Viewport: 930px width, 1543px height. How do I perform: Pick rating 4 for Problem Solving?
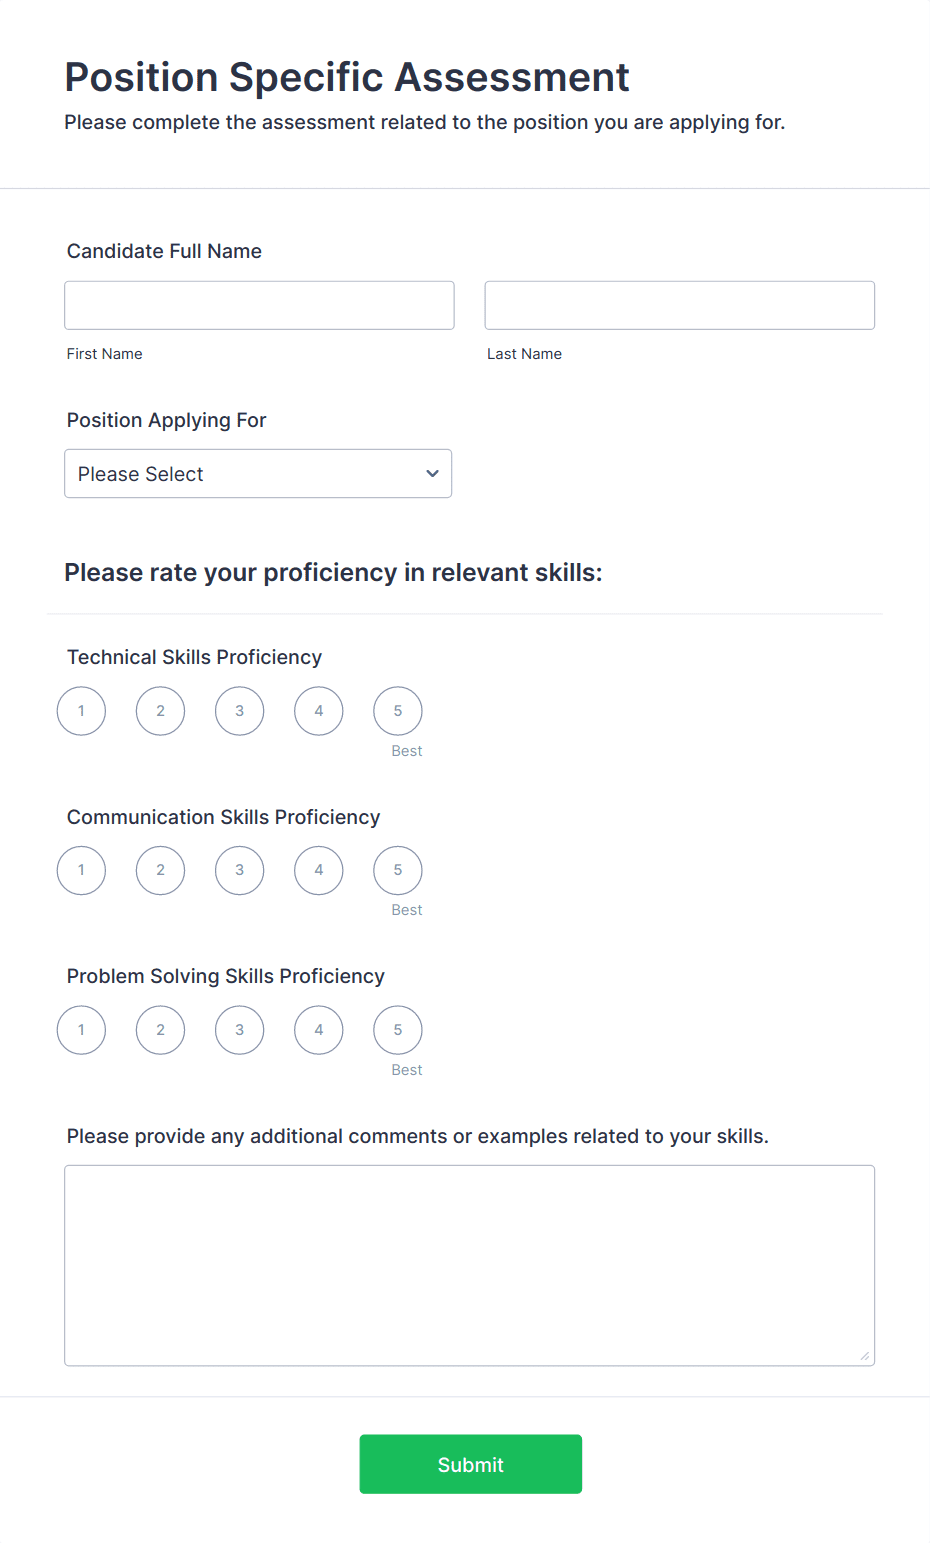point(318,1030)
